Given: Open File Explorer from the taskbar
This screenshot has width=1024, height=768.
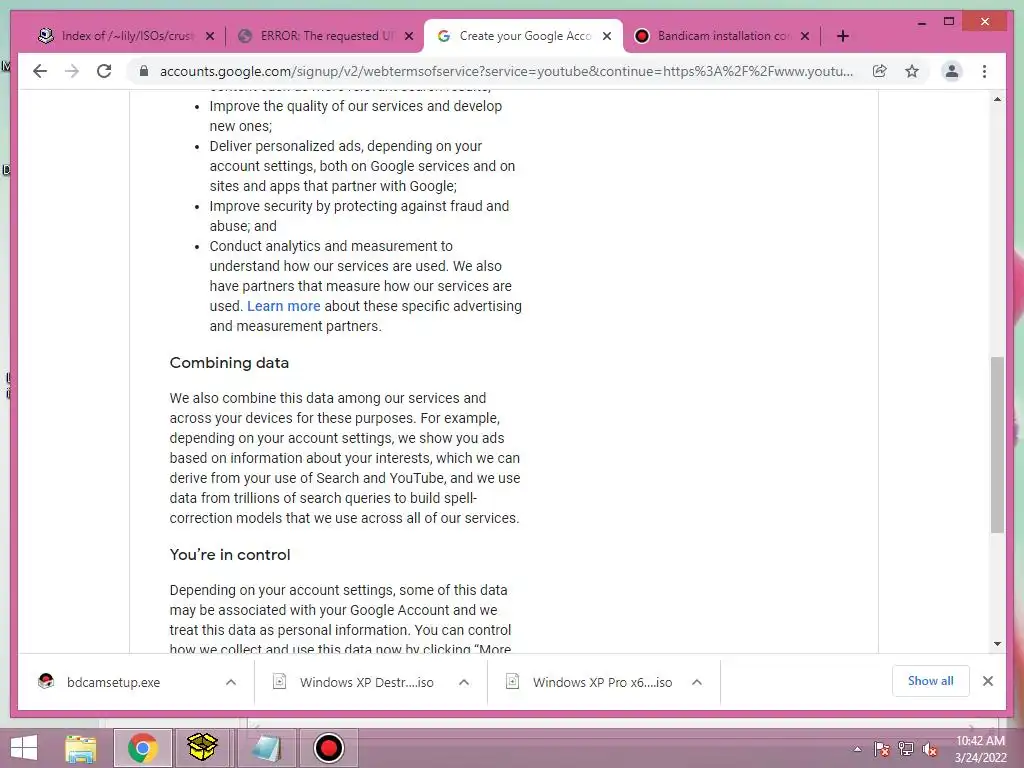Looking at the screenshot, I should 81,748.
